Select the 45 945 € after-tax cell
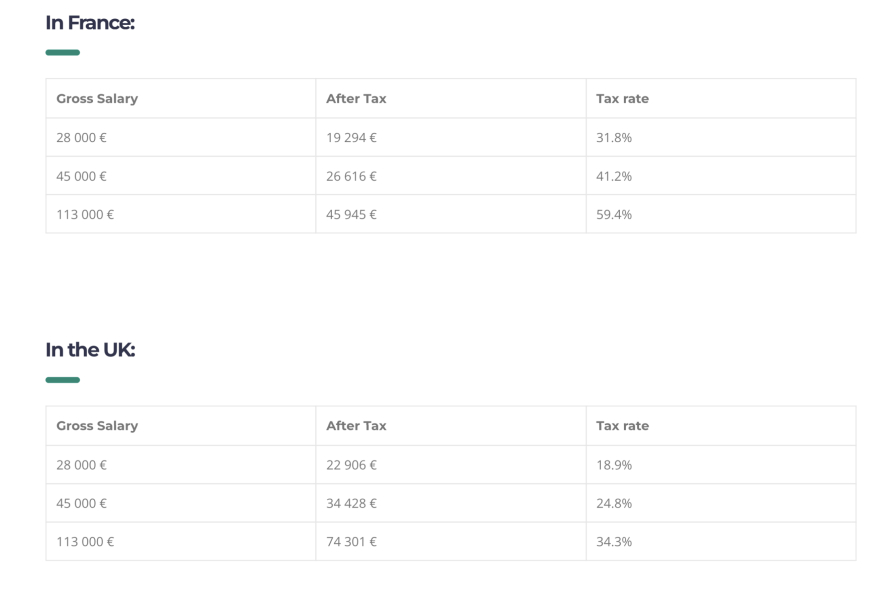This screenshot has width=876, height=600. (351, 214)
